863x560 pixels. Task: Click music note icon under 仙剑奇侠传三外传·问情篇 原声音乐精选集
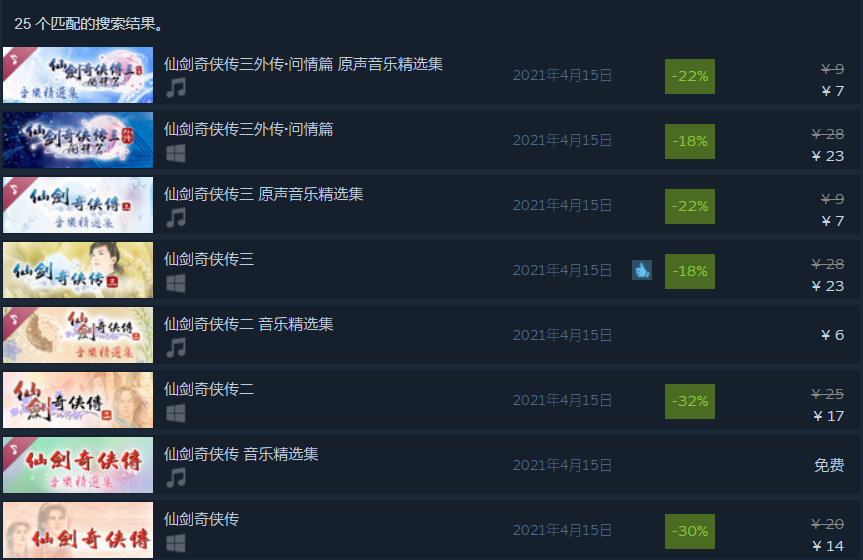(176, 88)
